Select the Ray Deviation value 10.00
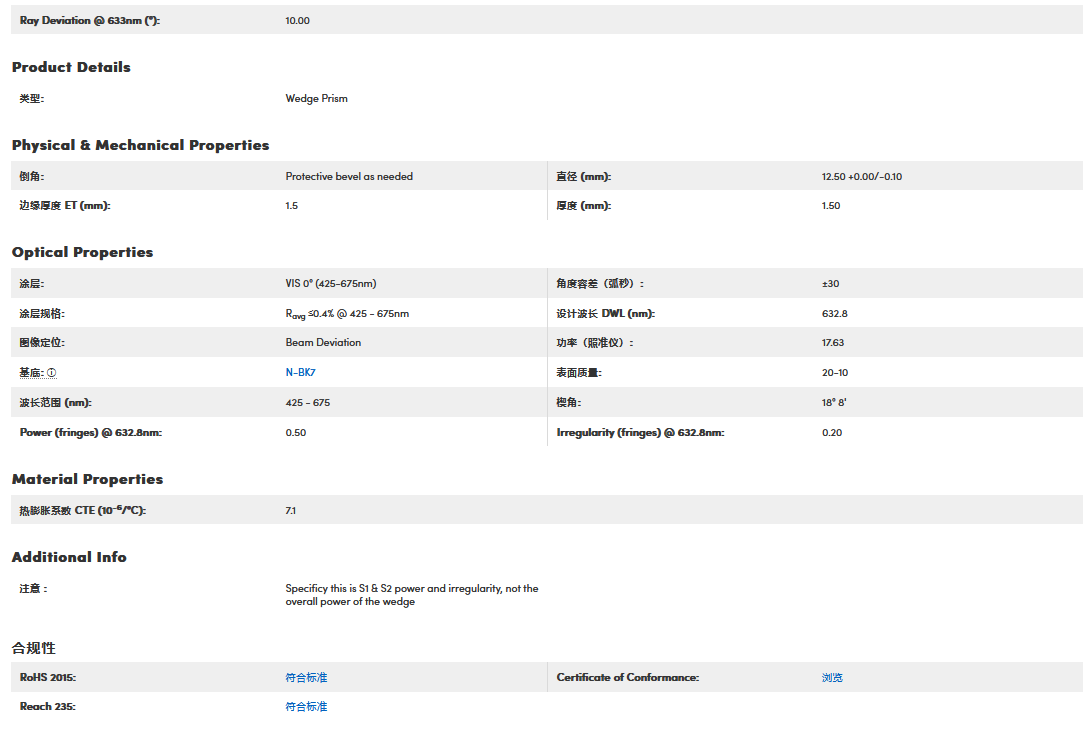Screen dimensions: 1092x740 297,20
